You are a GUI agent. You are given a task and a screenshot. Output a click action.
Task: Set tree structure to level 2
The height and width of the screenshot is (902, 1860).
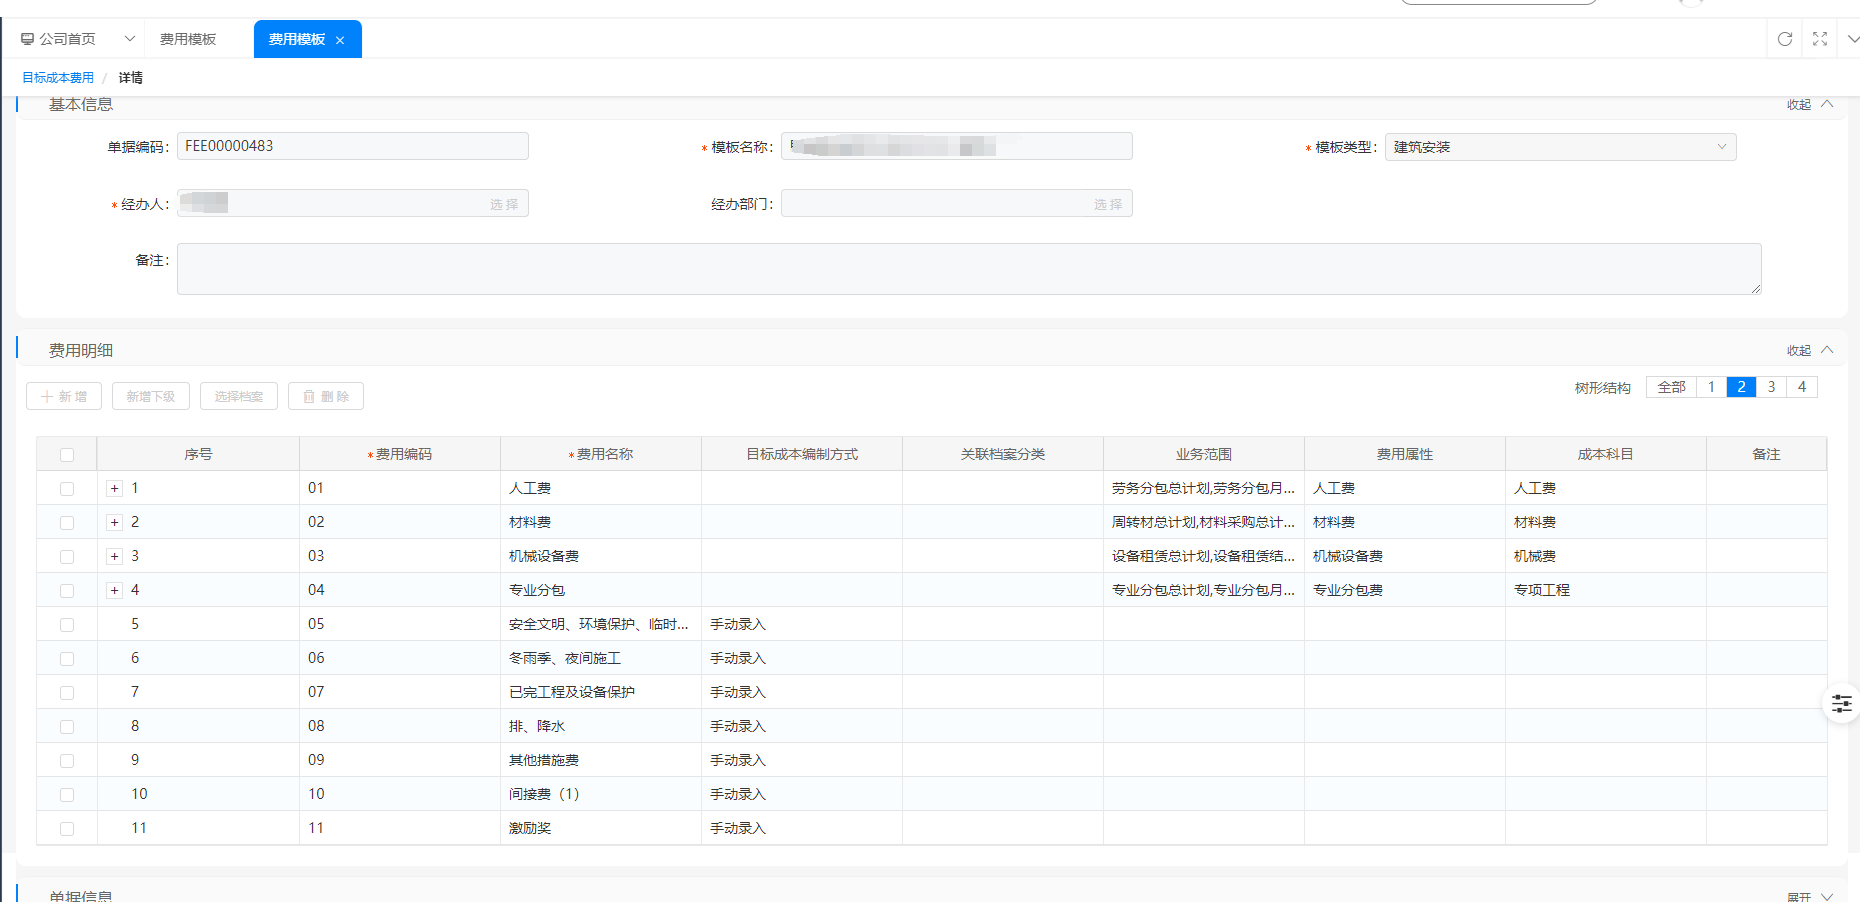(x=1741, y=387)
